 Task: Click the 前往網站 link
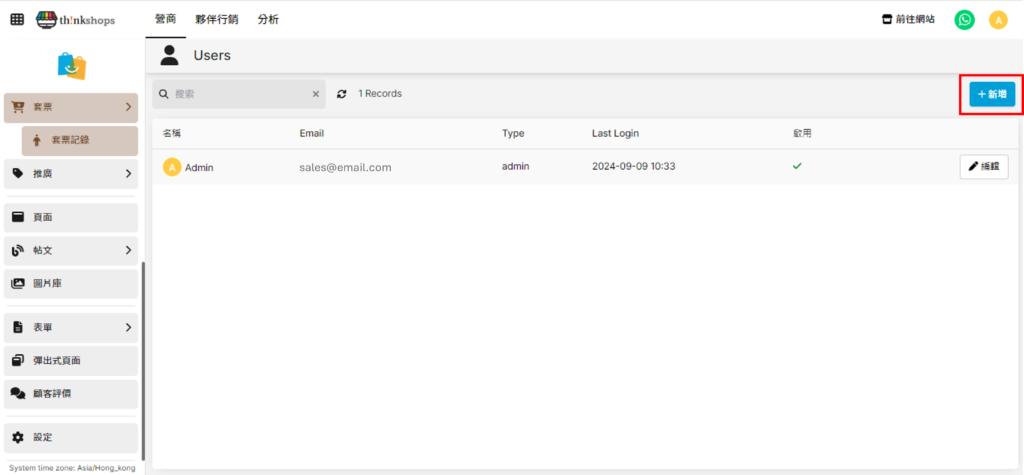coord(908,19)
